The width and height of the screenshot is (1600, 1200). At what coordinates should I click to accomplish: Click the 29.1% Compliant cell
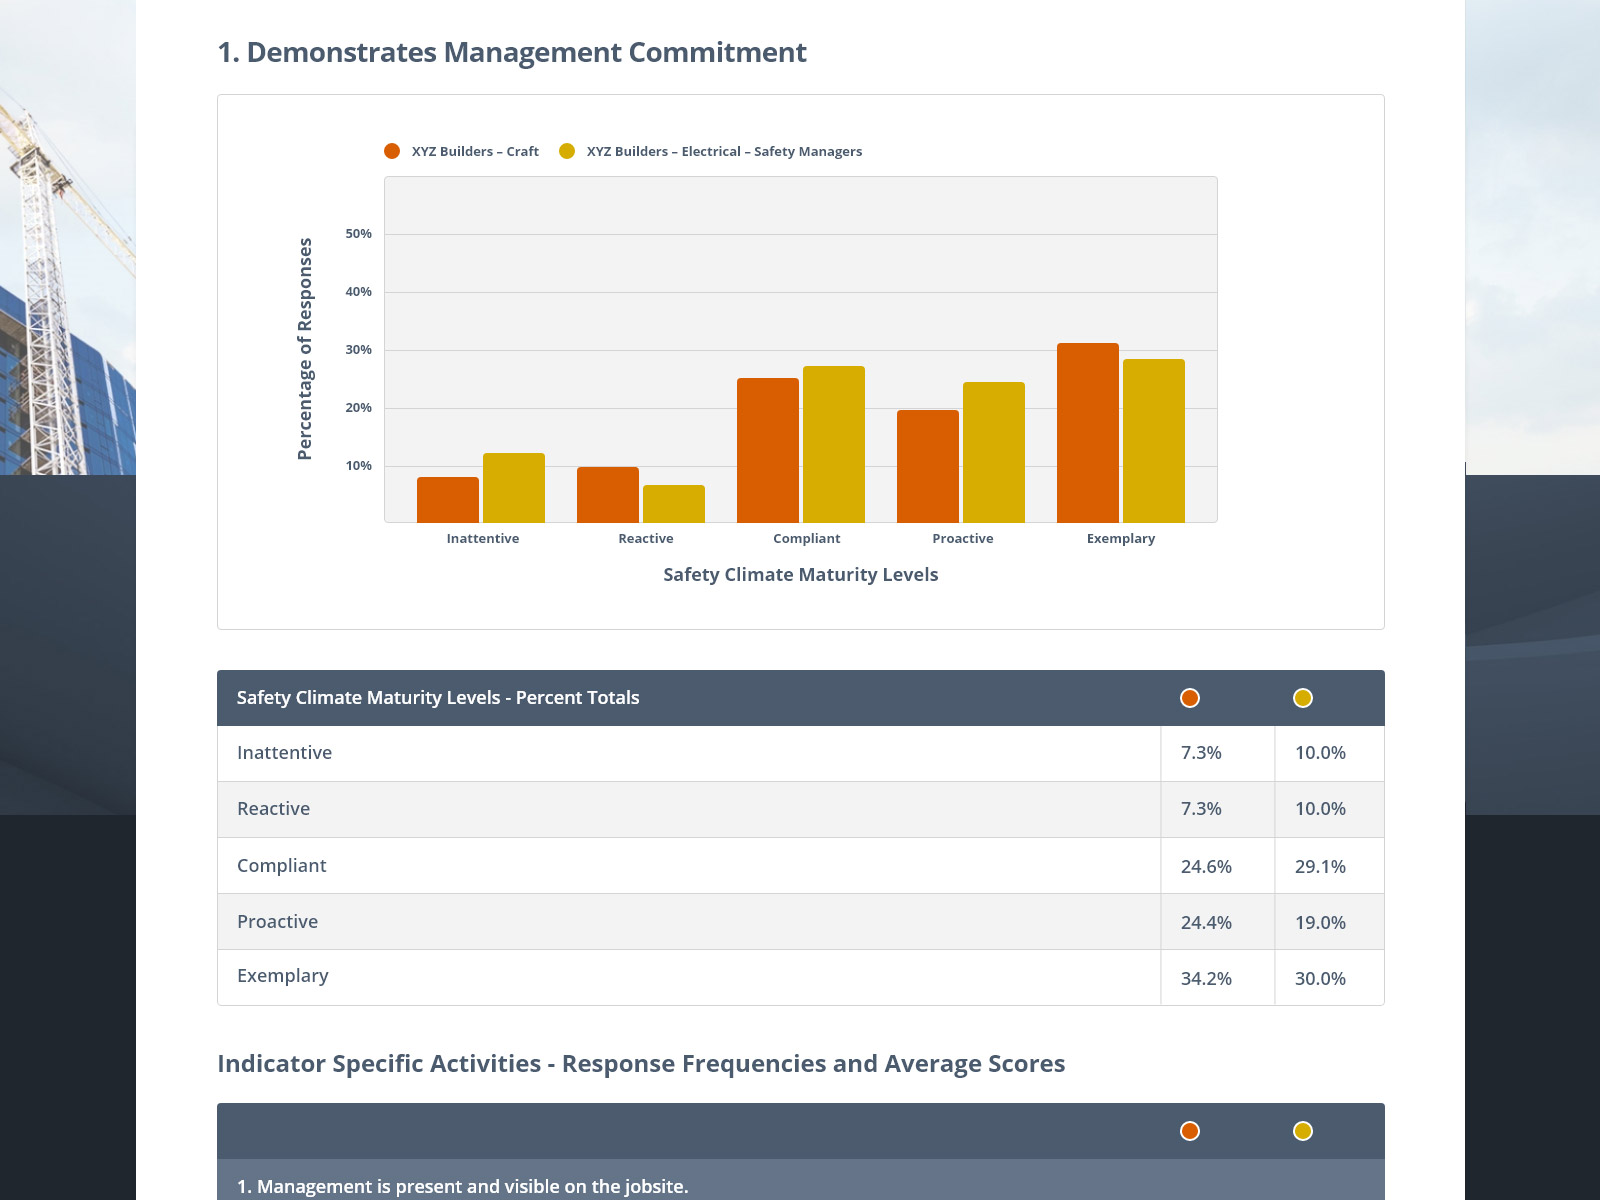coord(1330,866)
